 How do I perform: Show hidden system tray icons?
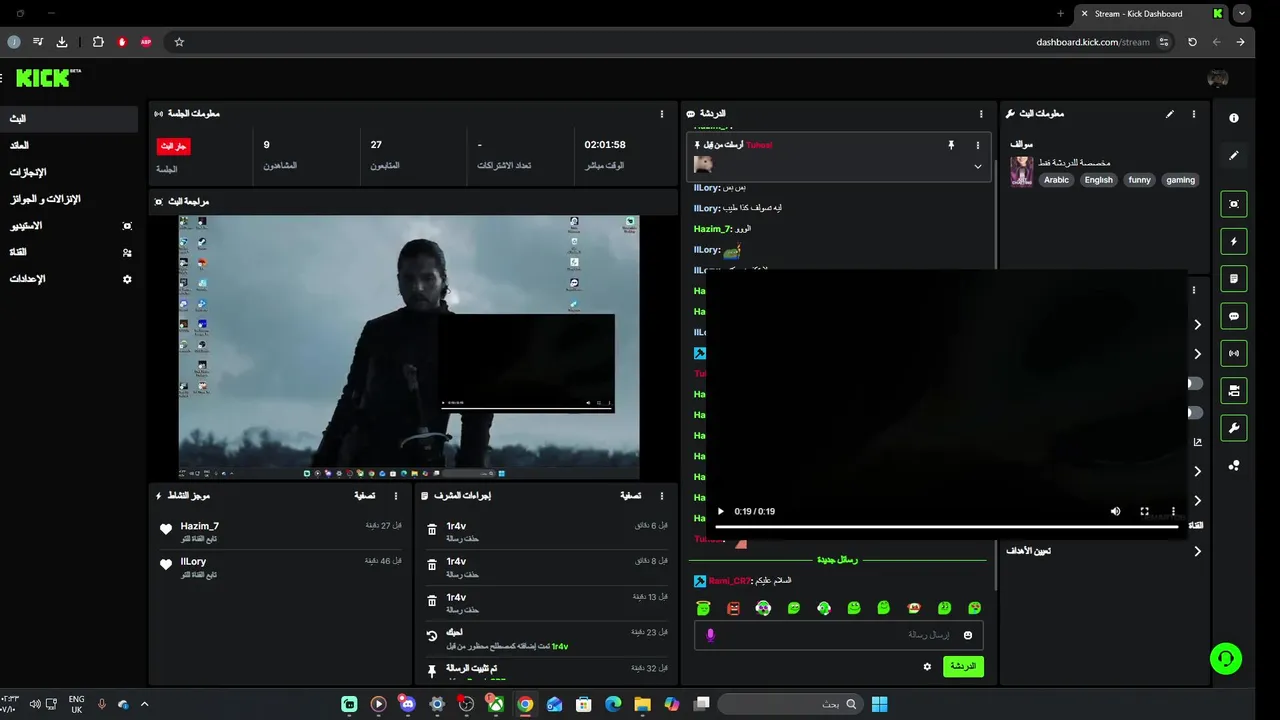[144, 704]
